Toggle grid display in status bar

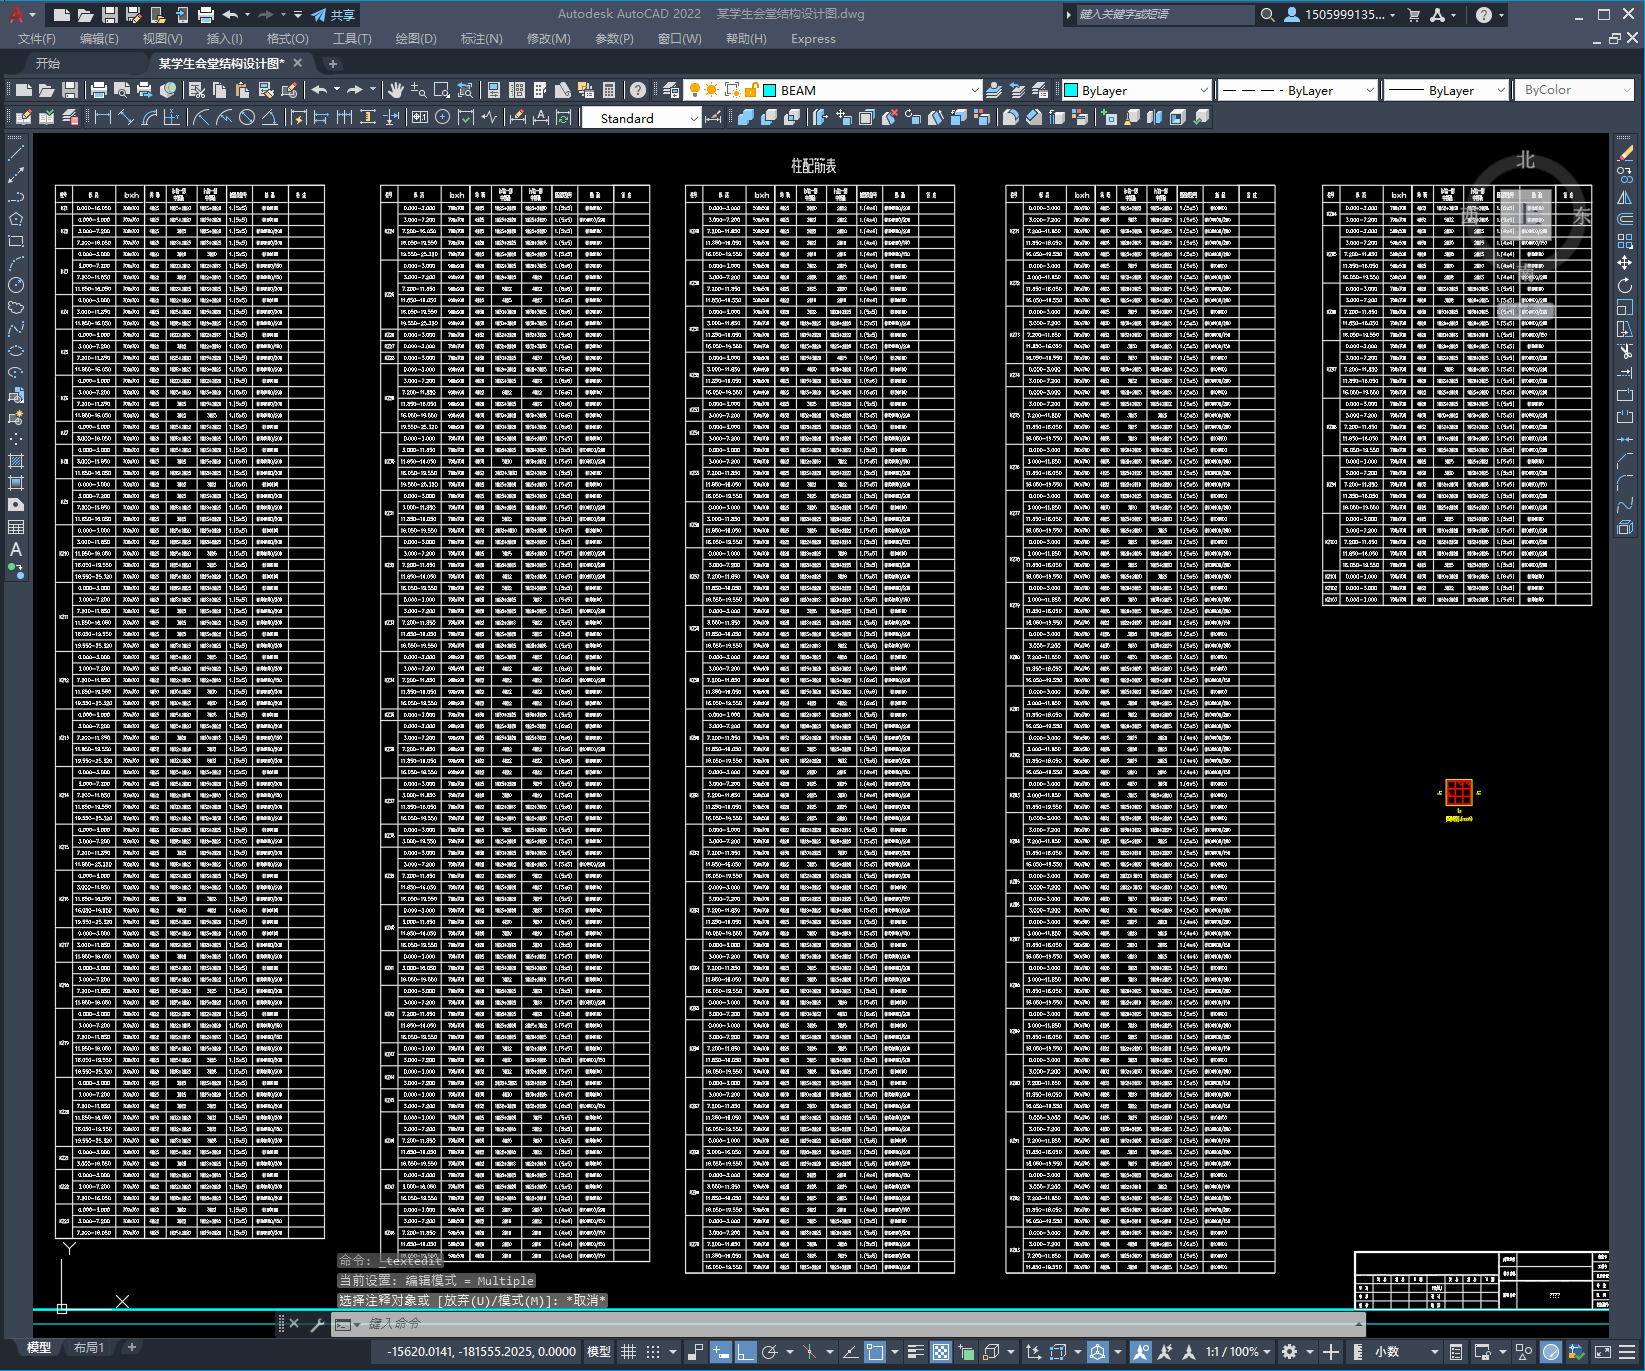[x=628, y=1352]
